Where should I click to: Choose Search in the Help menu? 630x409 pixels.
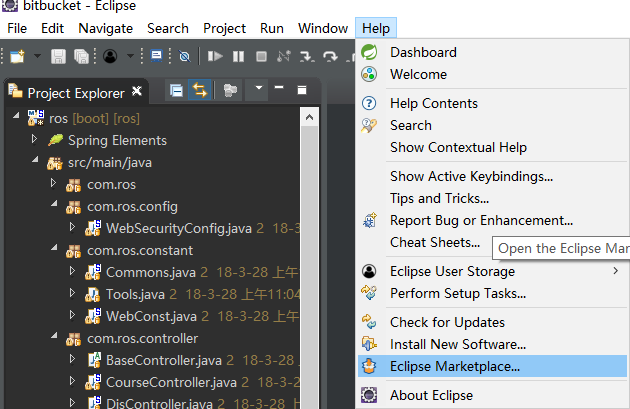pyautogui.click(x=492, y=125)
